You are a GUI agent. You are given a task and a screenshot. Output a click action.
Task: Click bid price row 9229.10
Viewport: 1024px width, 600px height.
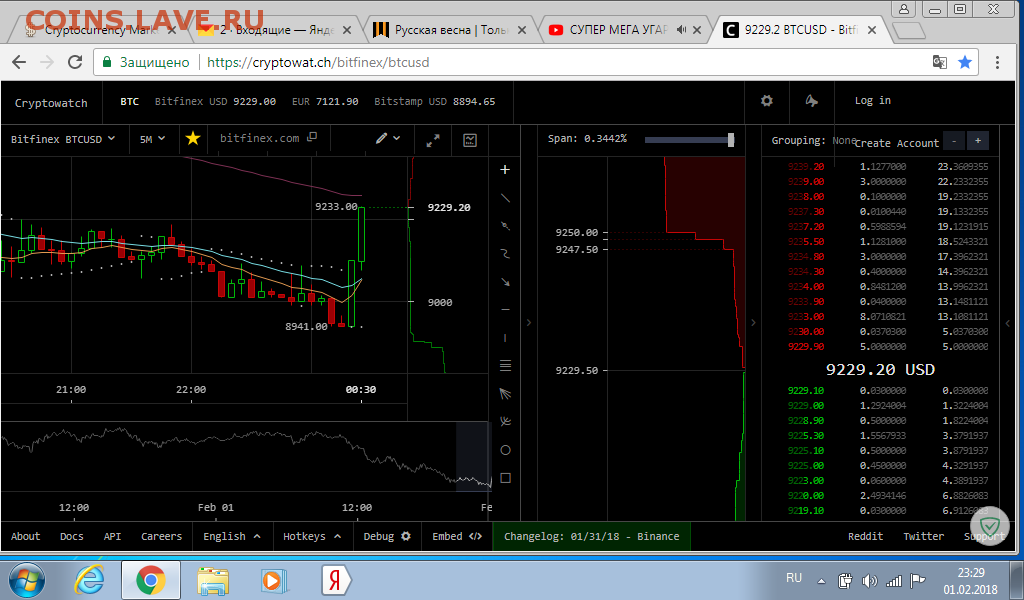point(888,390)
